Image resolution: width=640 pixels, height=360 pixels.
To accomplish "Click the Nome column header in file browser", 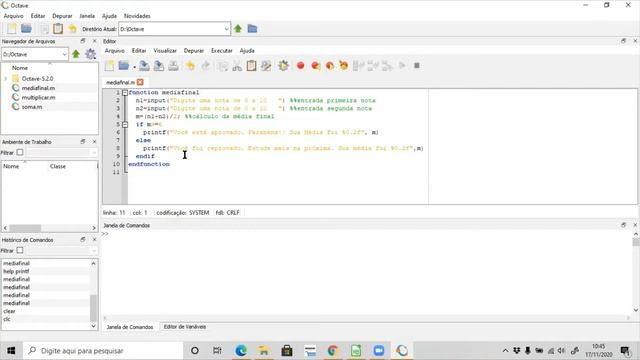I will (20, 68).
